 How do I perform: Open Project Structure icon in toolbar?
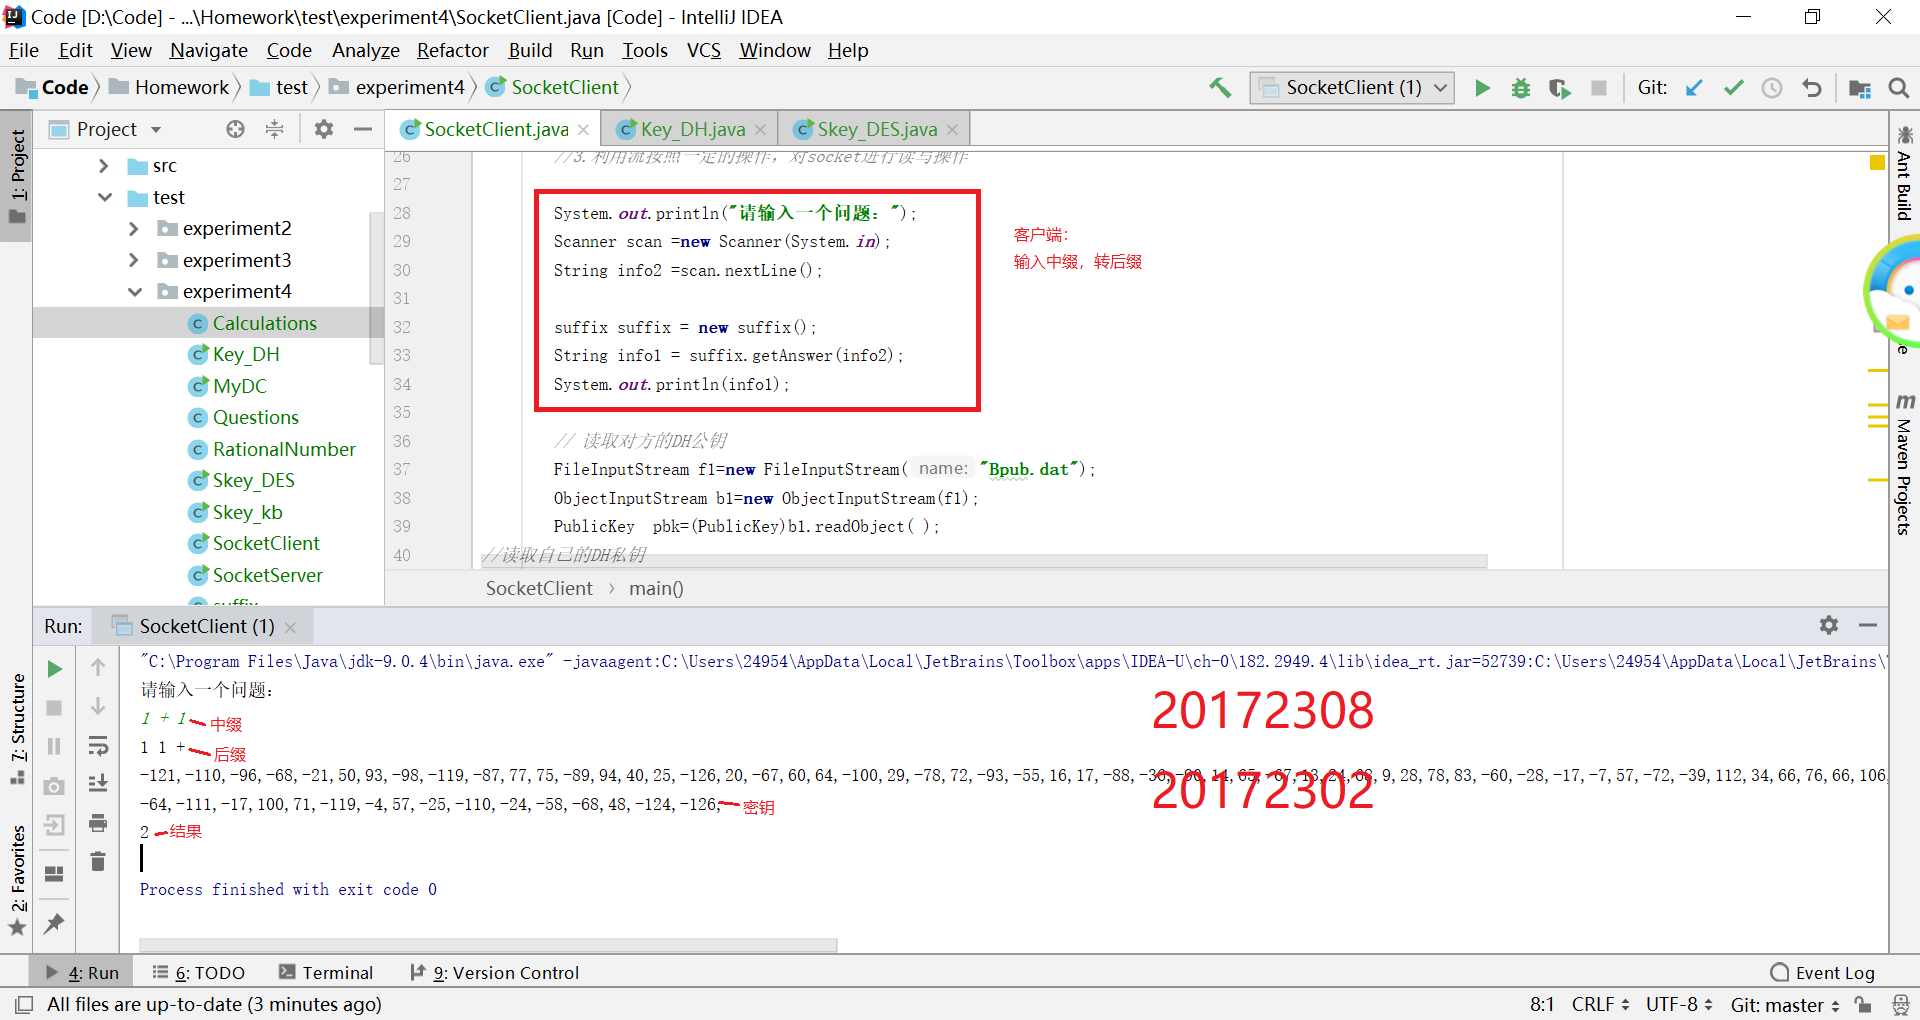[x=1860, y=88]
